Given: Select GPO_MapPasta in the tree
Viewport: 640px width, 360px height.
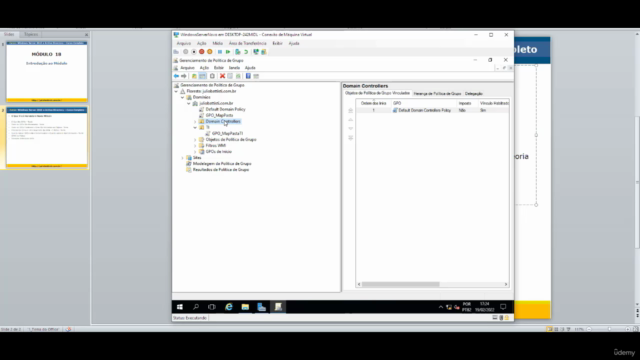Looking at the screenshot, I should point(219,116).
